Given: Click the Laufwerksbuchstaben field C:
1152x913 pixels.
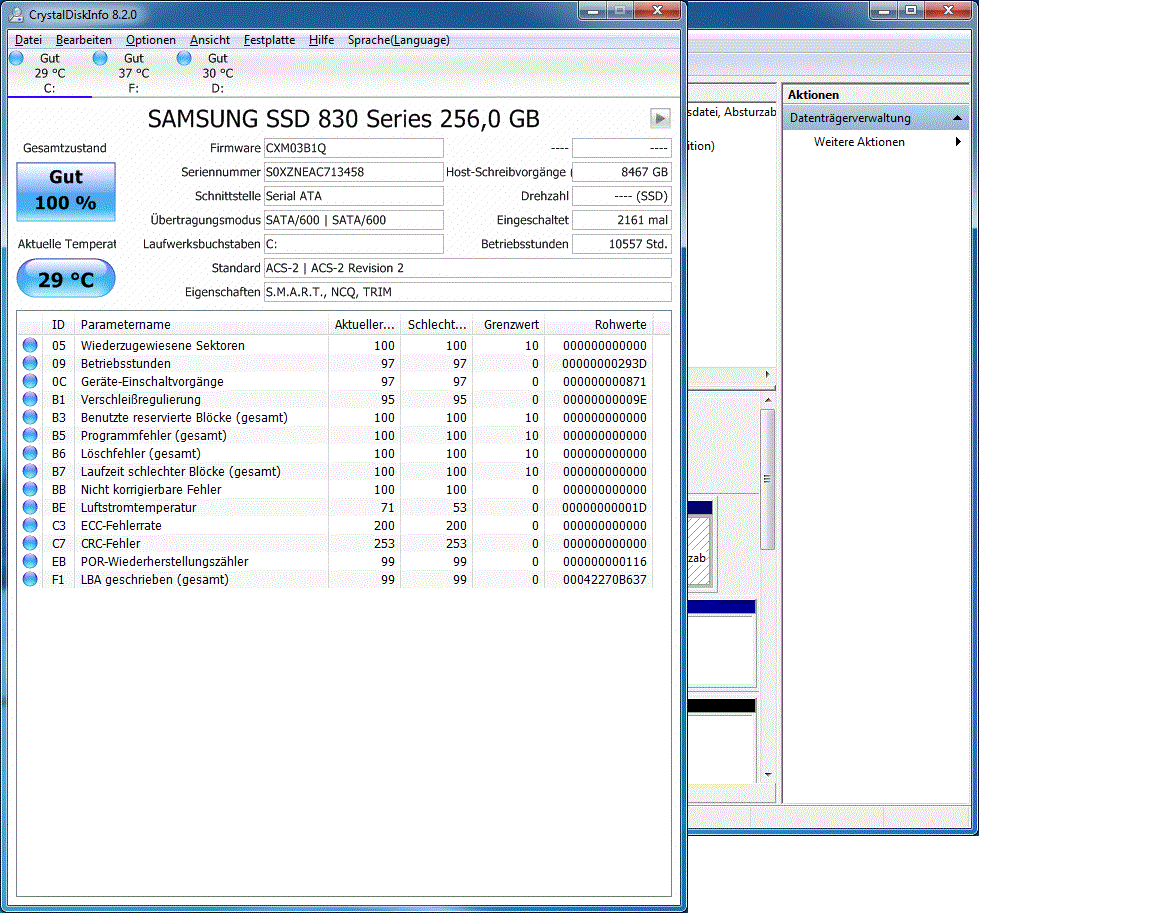Looking at the screenshot, I should pyautogui.click(x=353, y=244).
